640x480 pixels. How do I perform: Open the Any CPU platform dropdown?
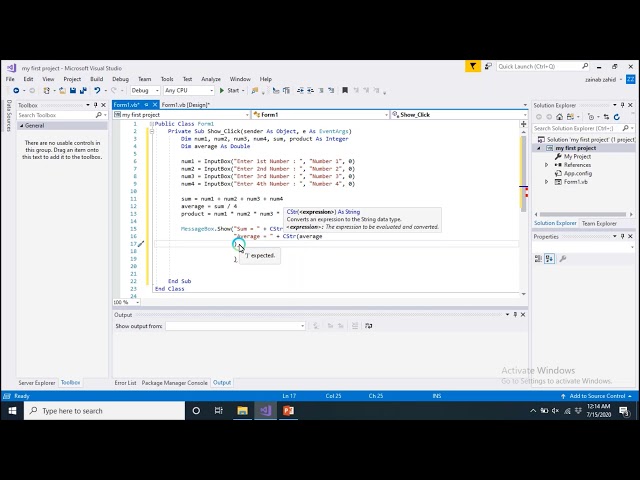(189, 90)
